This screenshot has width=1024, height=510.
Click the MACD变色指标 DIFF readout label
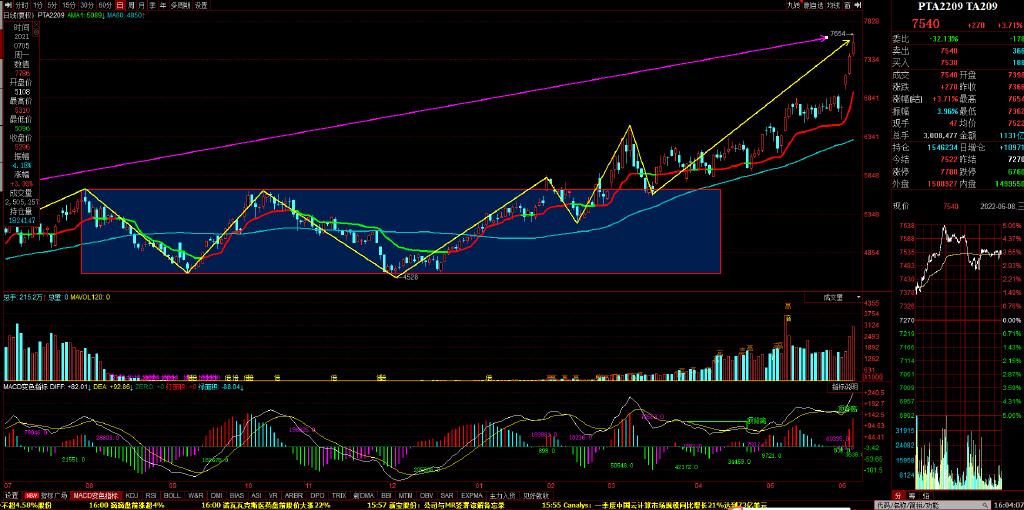45,387
